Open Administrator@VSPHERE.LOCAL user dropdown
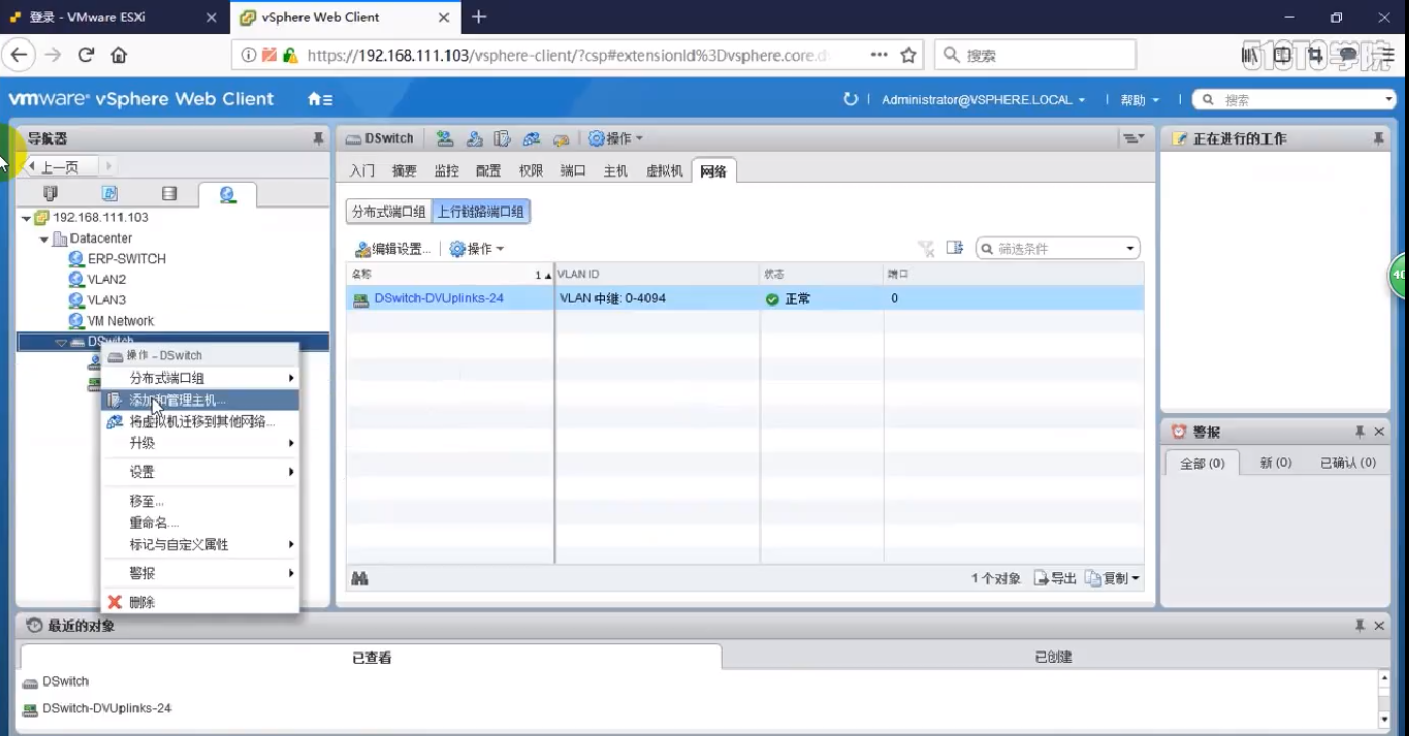The width and height of the screenshot is (1409, 736). [x=983, y=100]
